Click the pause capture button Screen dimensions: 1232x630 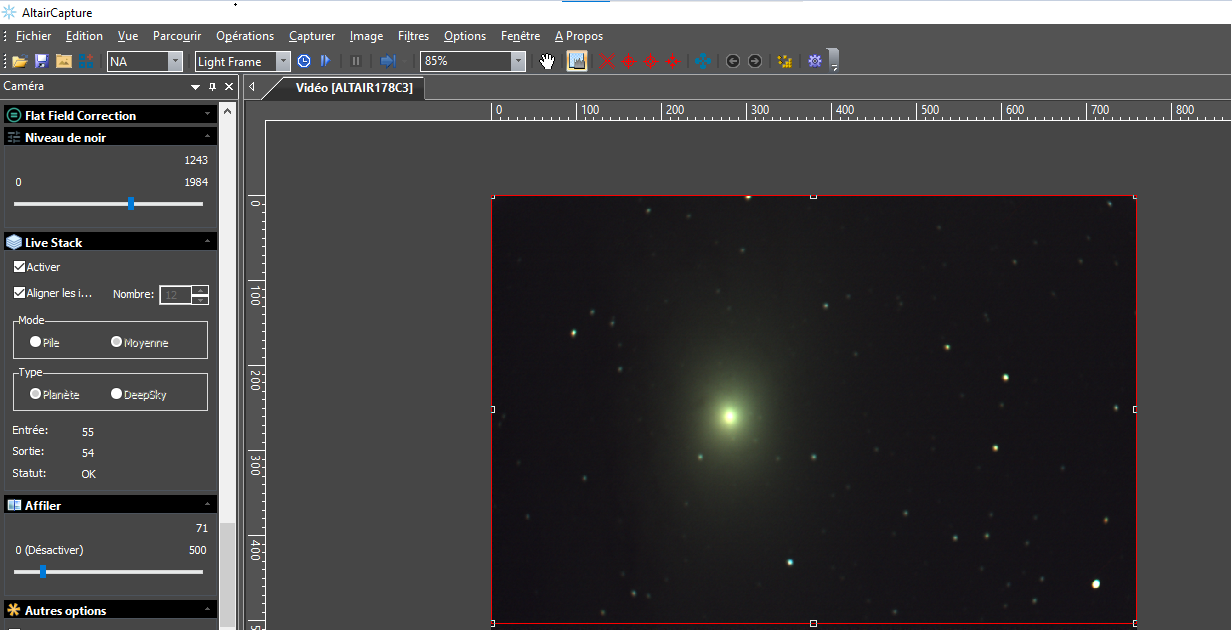tap(356, 61)
